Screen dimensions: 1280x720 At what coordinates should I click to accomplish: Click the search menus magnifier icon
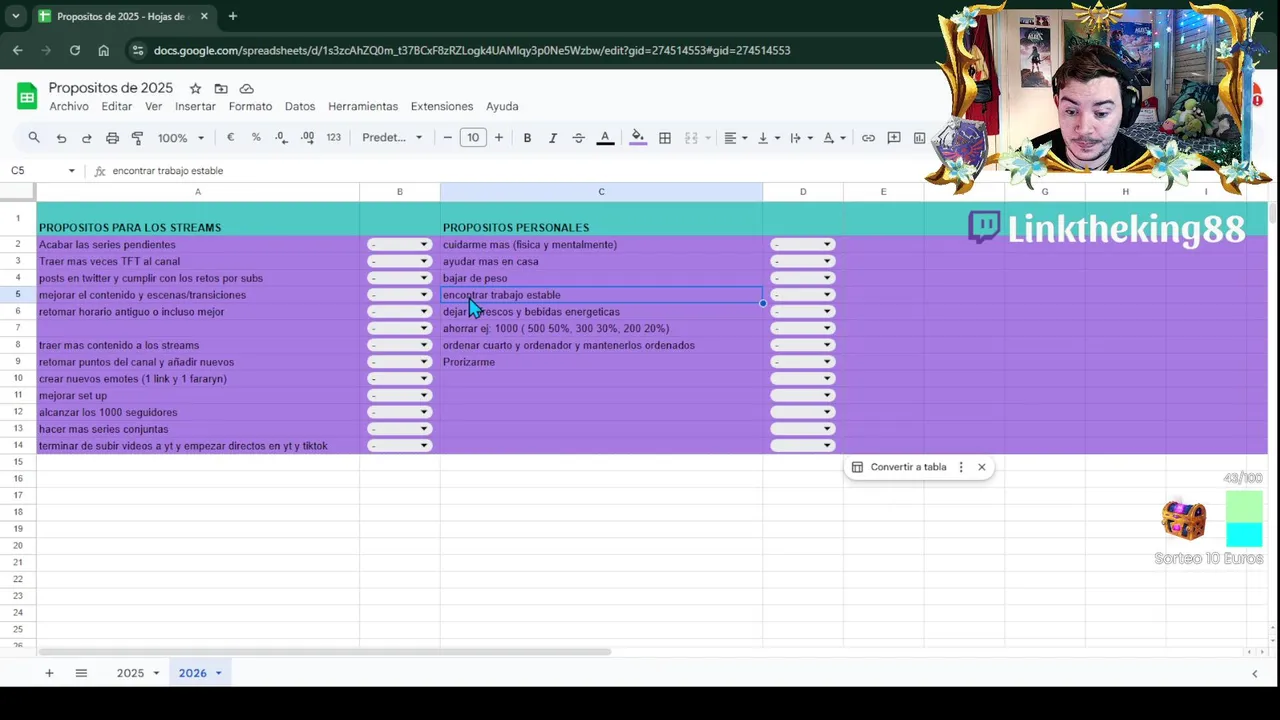34,138
